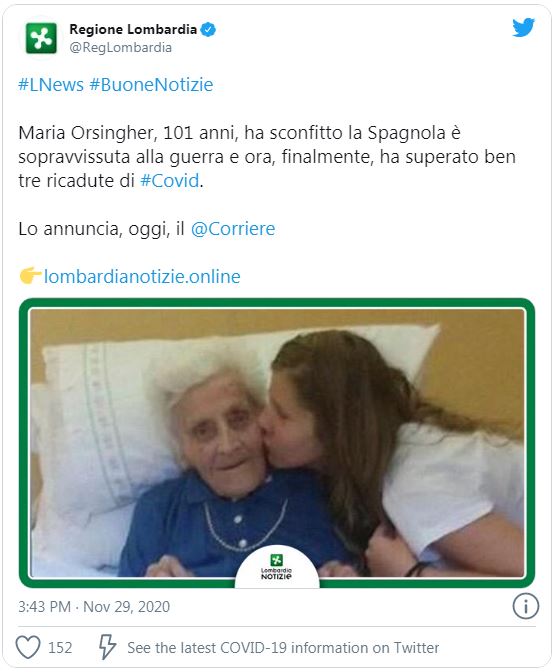Screen dimensions: 559x672
Task: Click See the latest COVID-19 information
Action: point(283,647)
